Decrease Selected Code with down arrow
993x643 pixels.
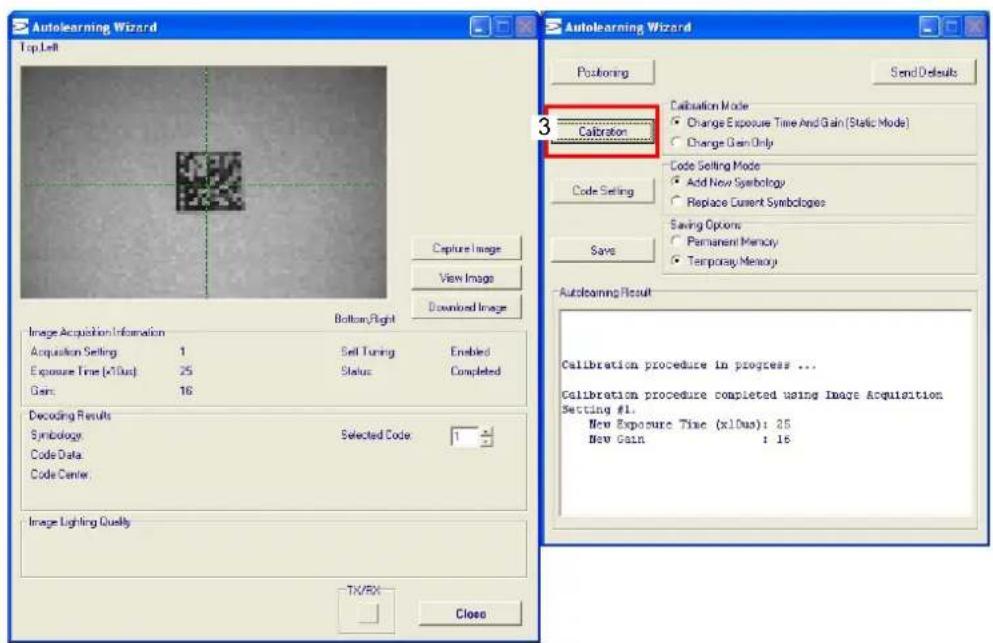click(x=486, y=442)
